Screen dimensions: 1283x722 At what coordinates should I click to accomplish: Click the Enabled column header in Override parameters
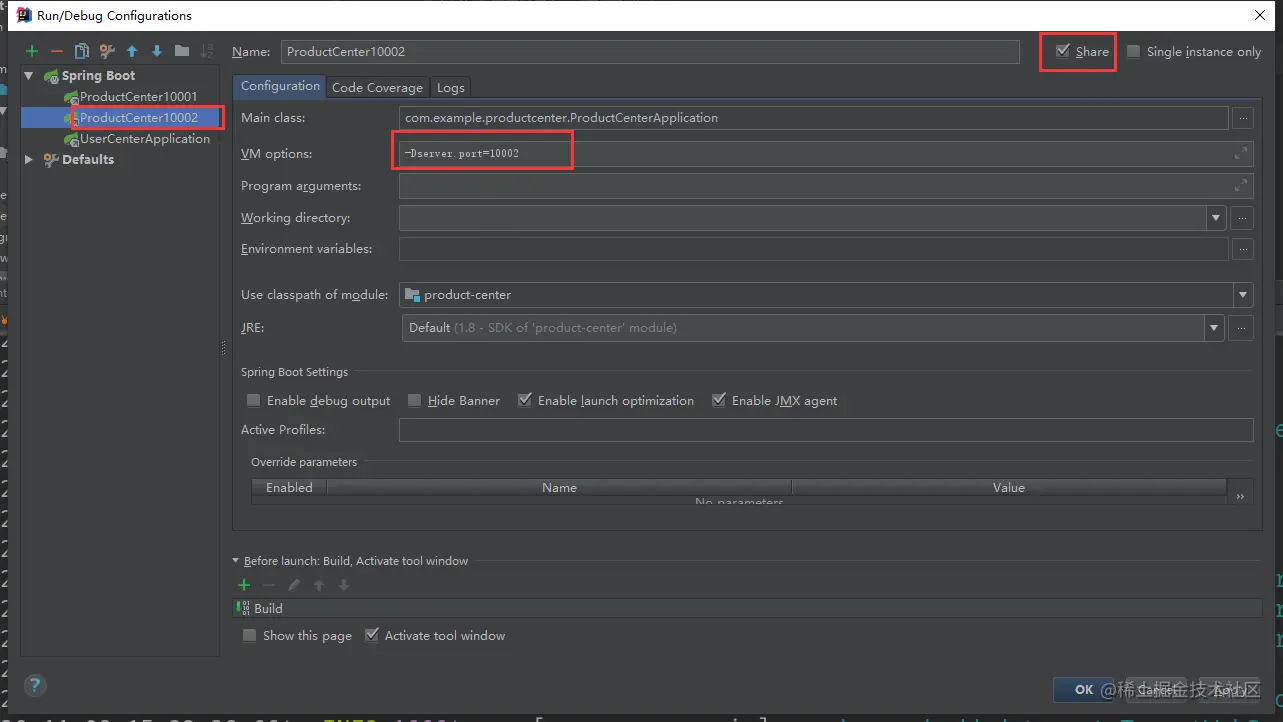tap(289, 488)
